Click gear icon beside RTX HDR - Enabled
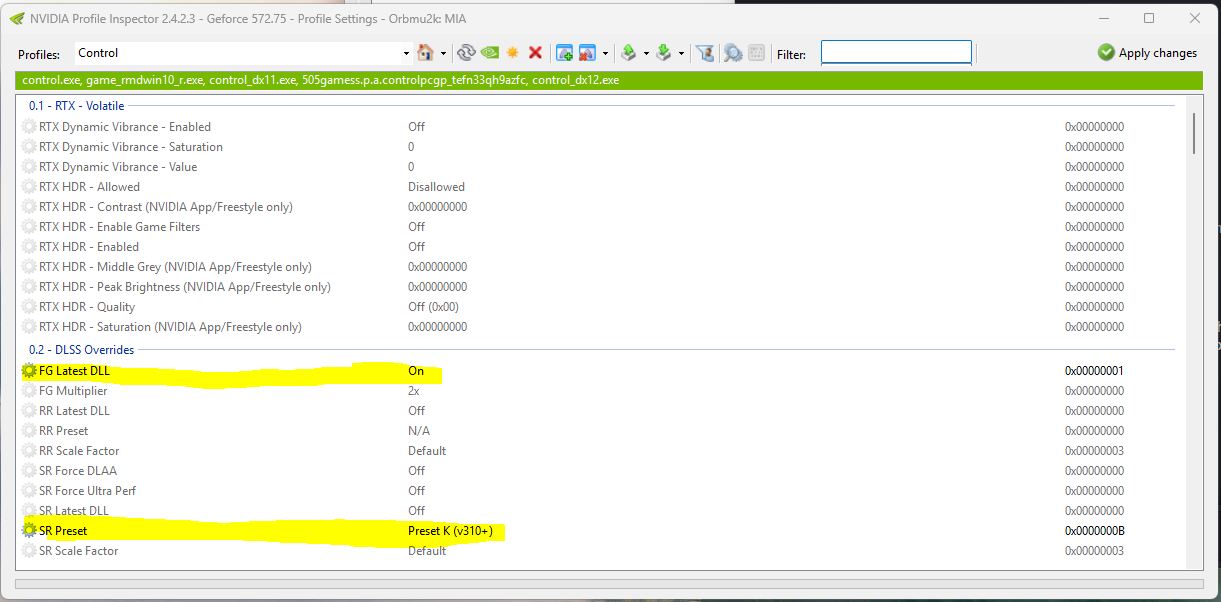The image size is (1221, 602). (x=29, y=247)
